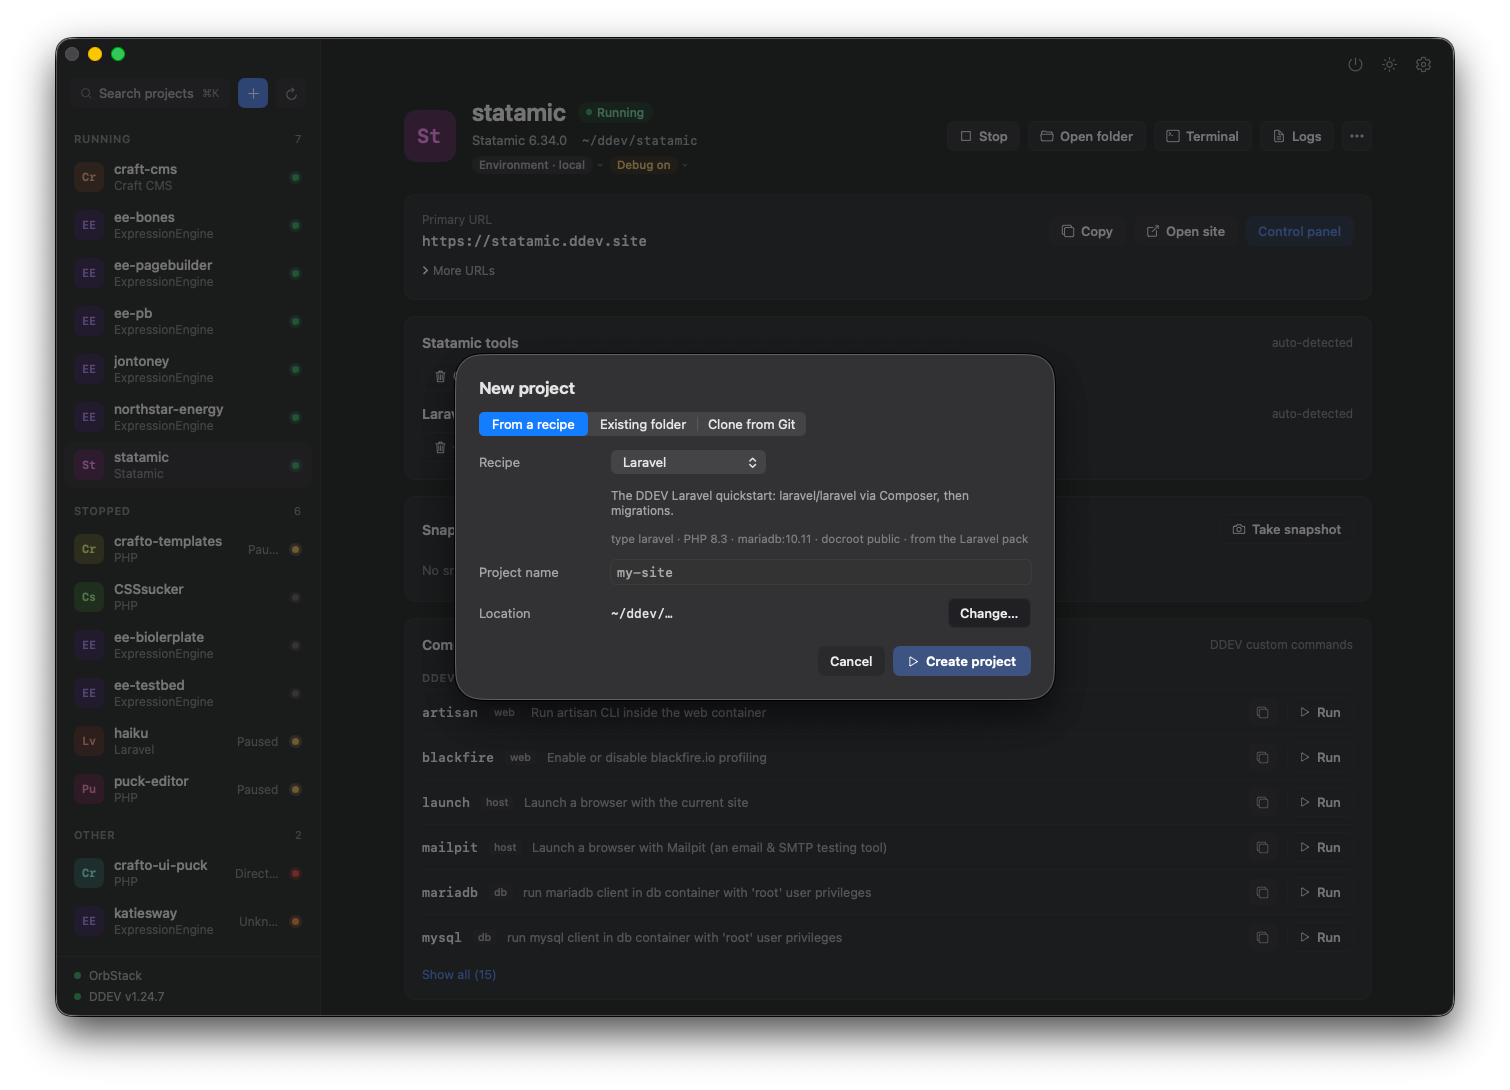Copy the launch command with its copy icon

1262,803
